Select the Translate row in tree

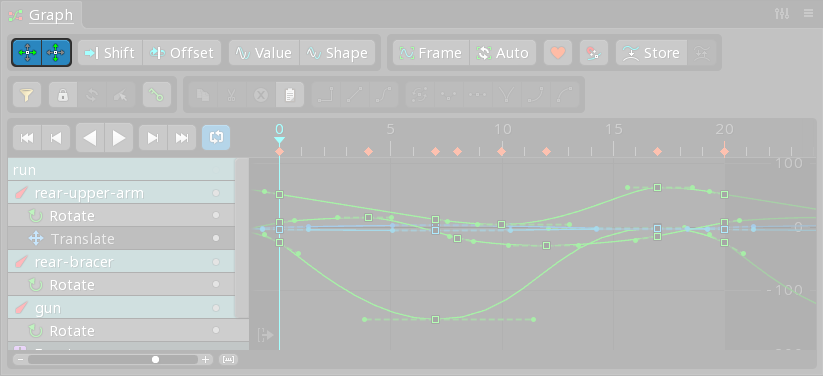pyautogui.click(x=121, y=238)
